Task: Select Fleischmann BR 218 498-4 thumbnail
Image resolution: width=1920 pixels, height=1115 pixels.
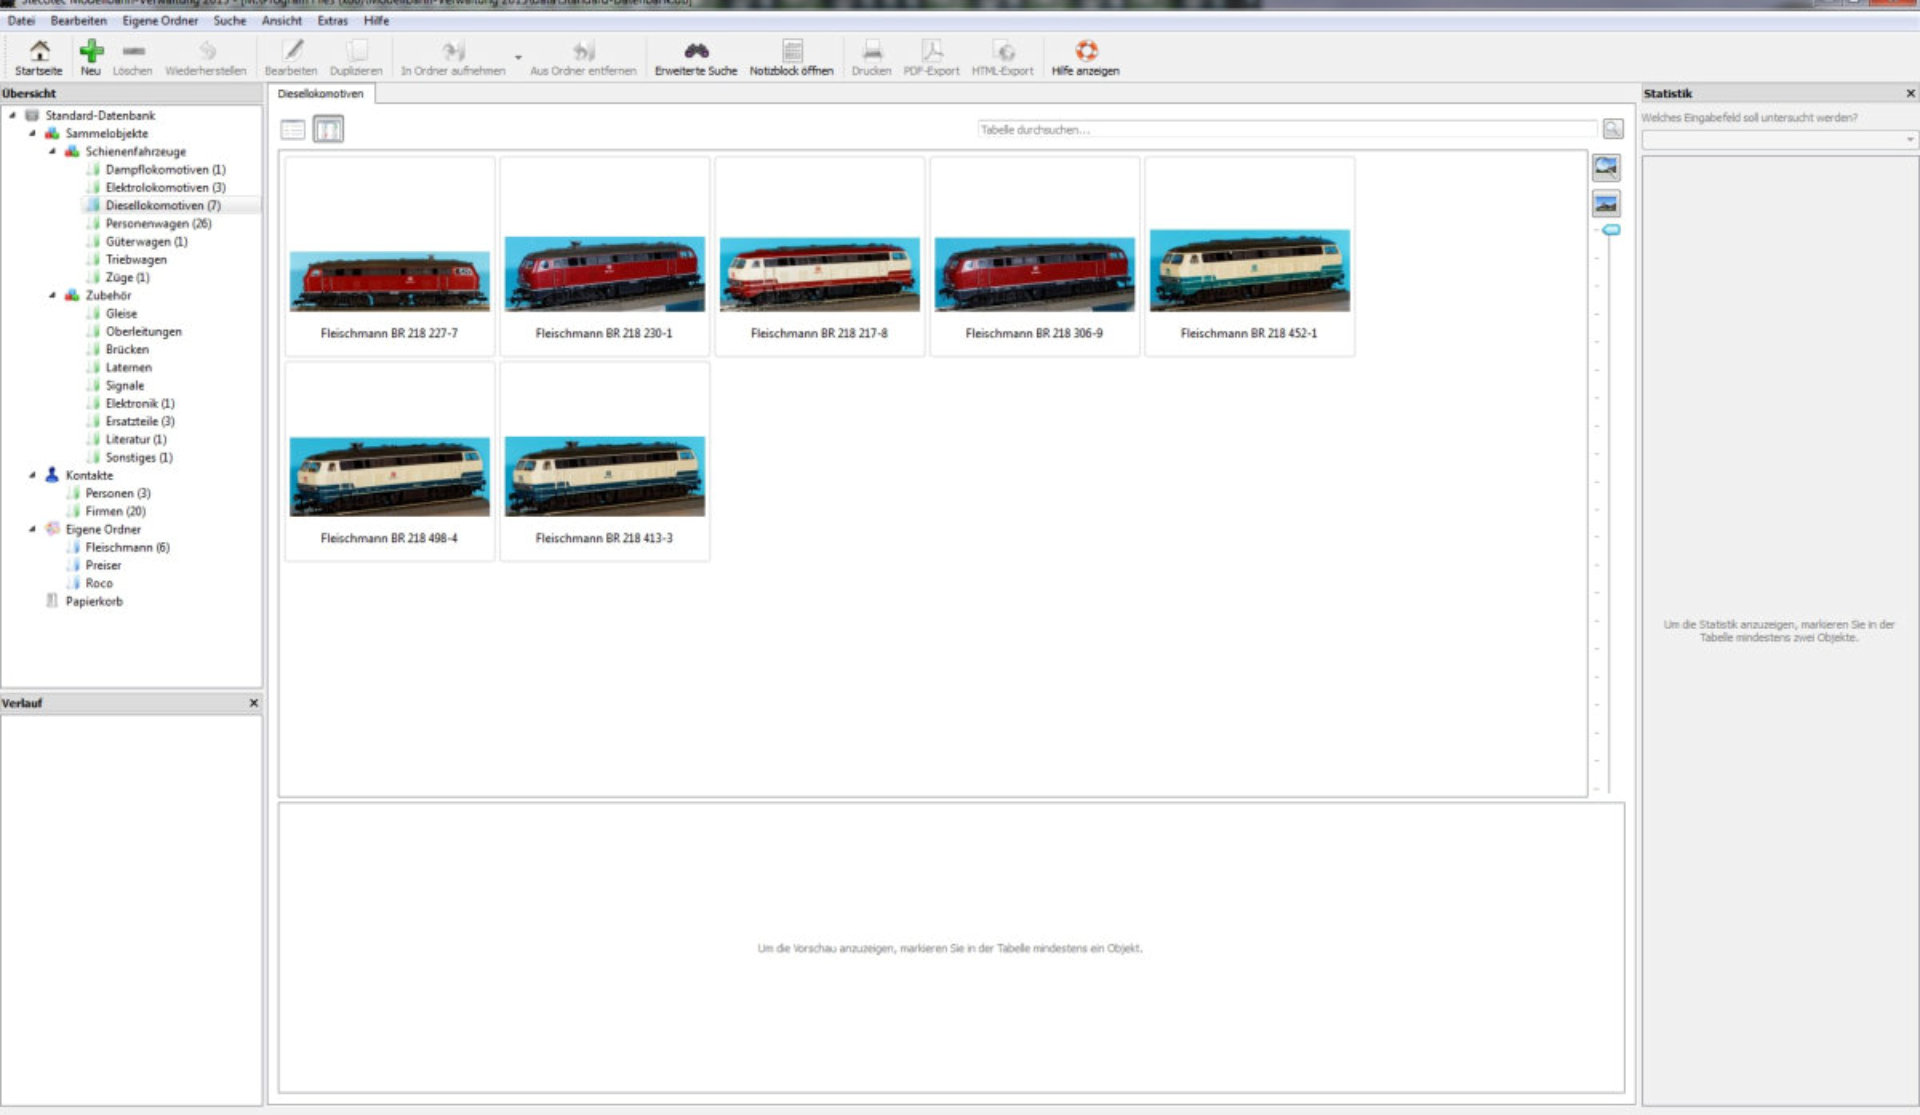Action: 389,461
